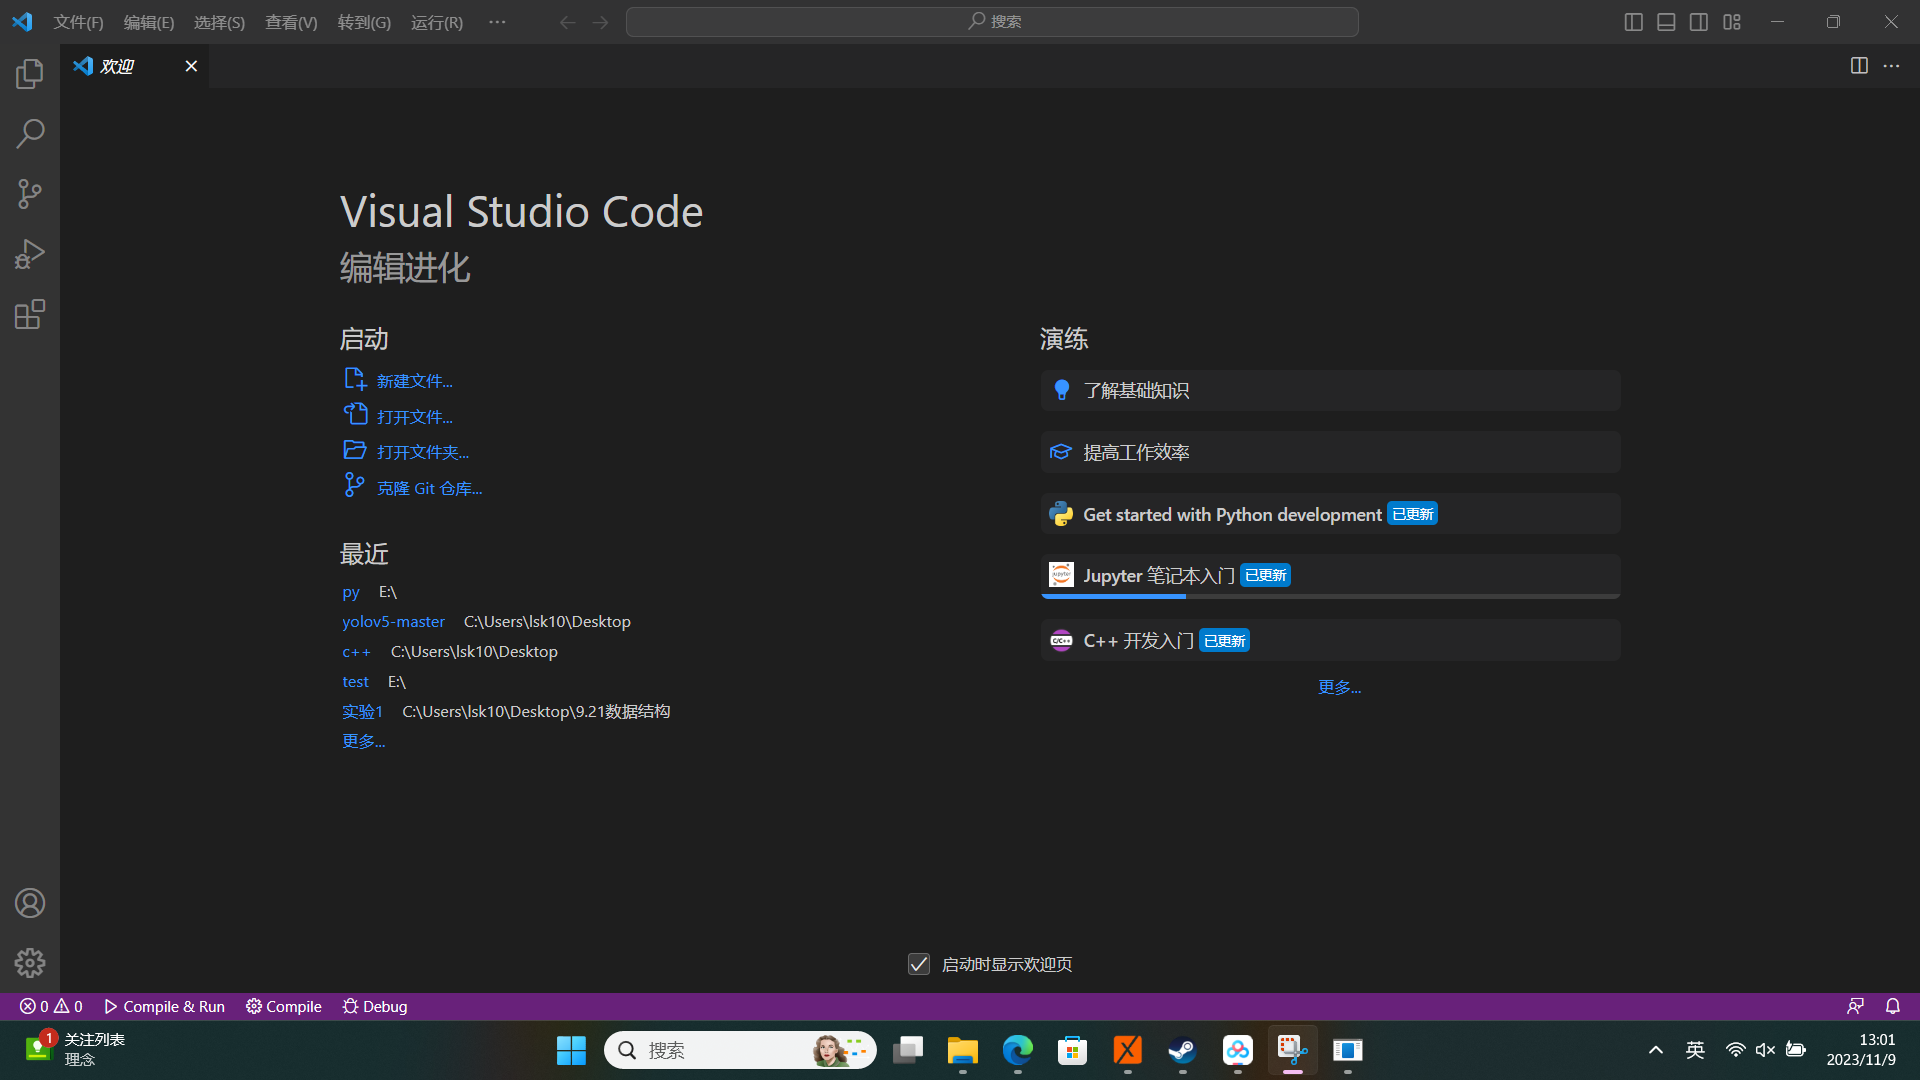Screen dimensions: 1920x1080
Task: Open the Manage gear icon
Action: pos(30,963)
